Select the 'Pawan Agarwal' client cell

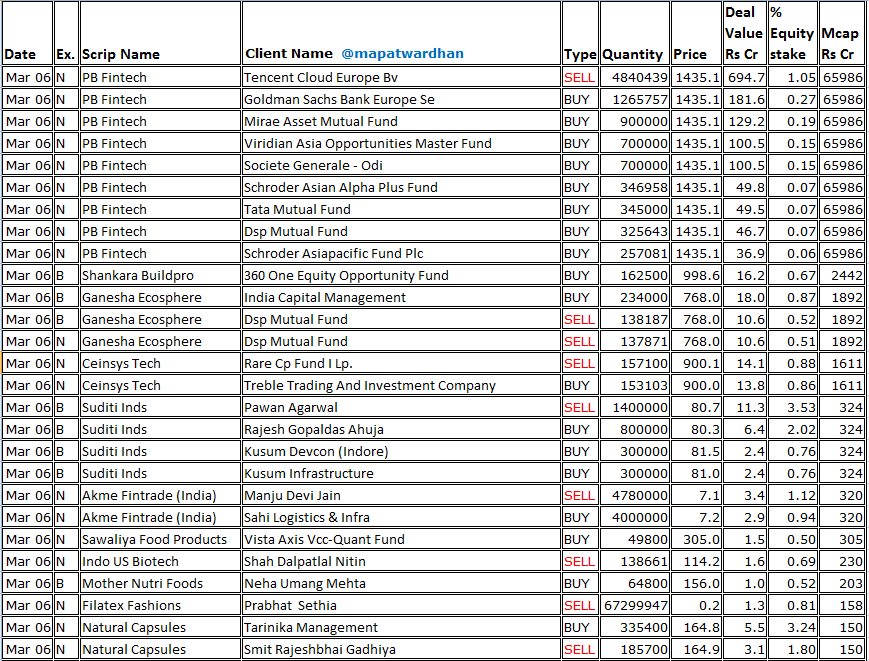coord(401,407)
